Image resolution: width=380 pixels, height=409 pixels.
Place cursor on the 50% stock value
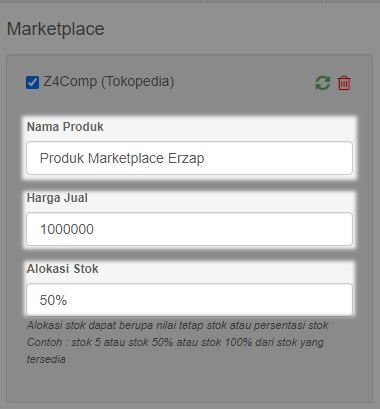(53, 300)
